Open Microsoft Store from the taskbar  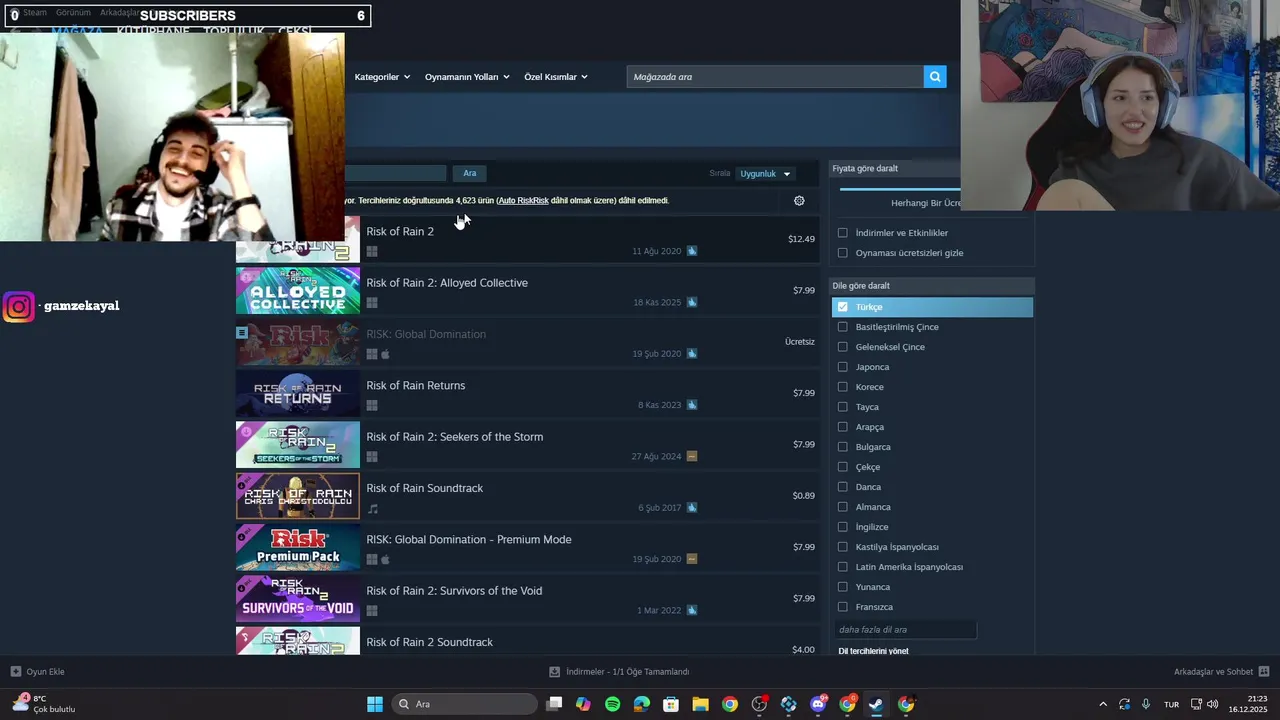pos(671,705)
